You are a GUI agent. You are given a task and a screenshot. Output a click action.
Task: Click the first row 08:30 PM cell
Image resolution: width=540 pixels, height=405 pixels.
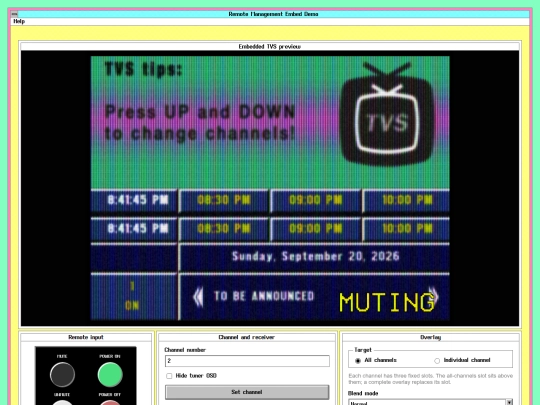(x=224, y=200)
